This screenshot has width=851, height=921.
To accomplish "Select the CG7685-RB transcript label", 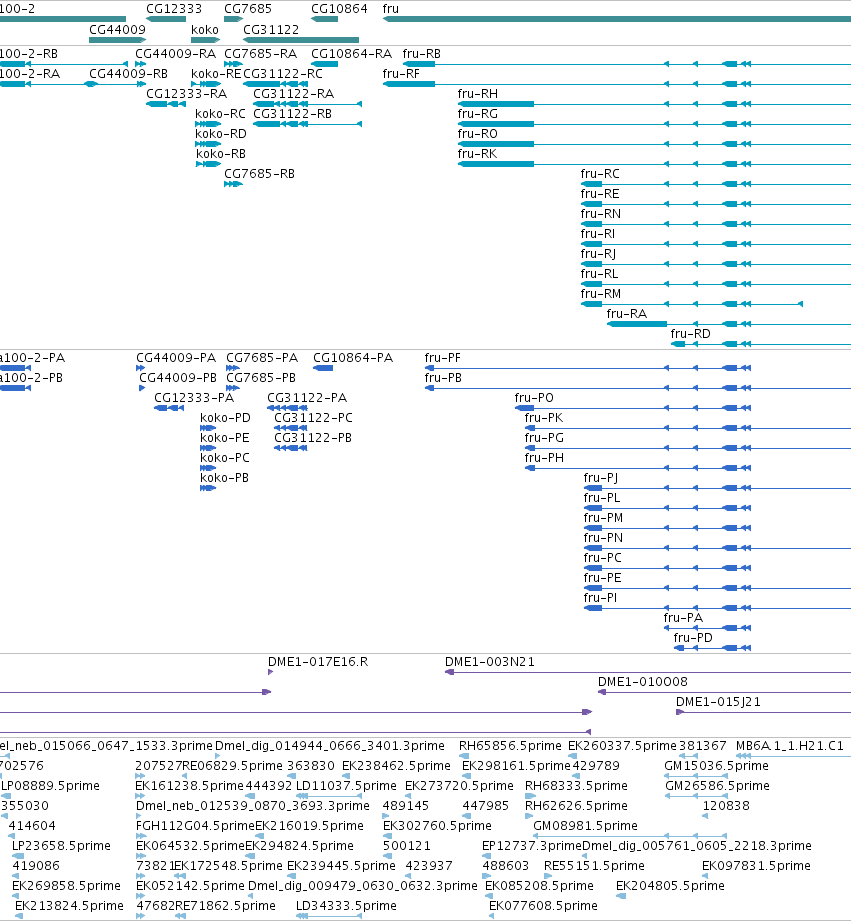I will (260, 174).
